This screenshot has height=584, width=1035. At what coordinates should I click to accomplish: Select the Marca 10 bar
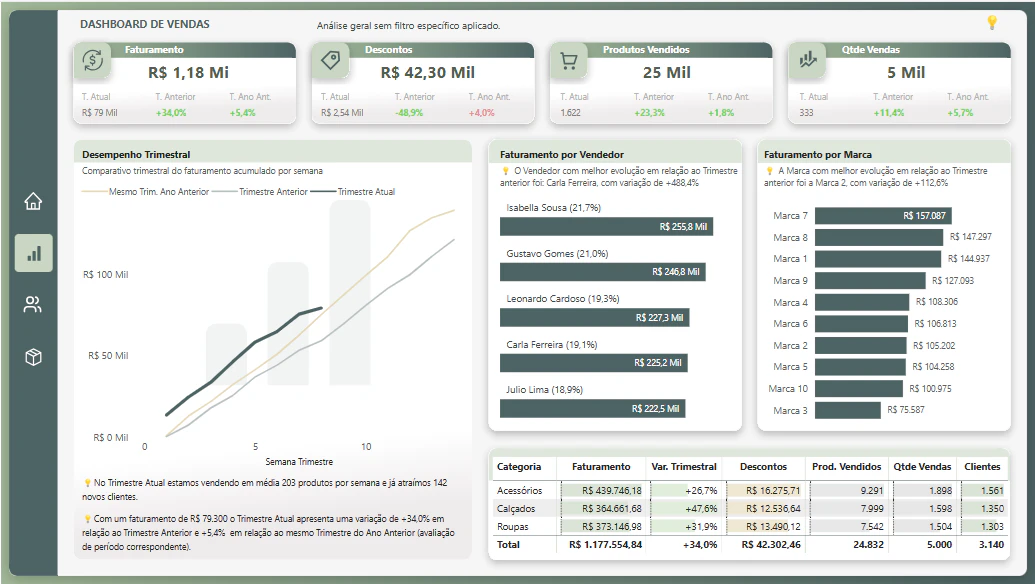point(859,389)
